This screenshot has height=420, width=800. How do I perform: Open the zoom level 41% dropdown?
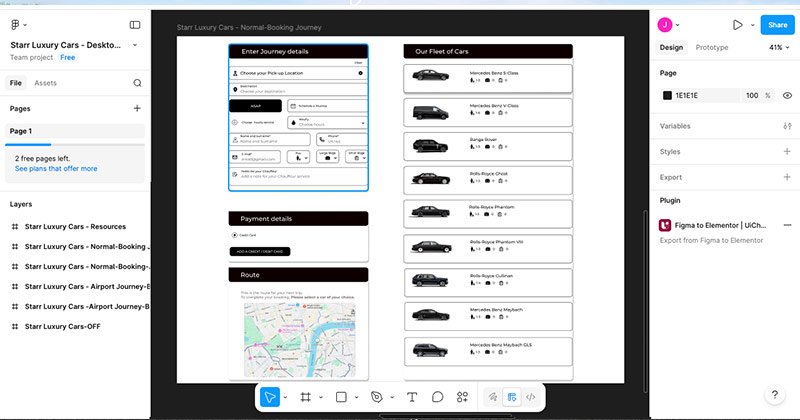[x=779, y=47]
